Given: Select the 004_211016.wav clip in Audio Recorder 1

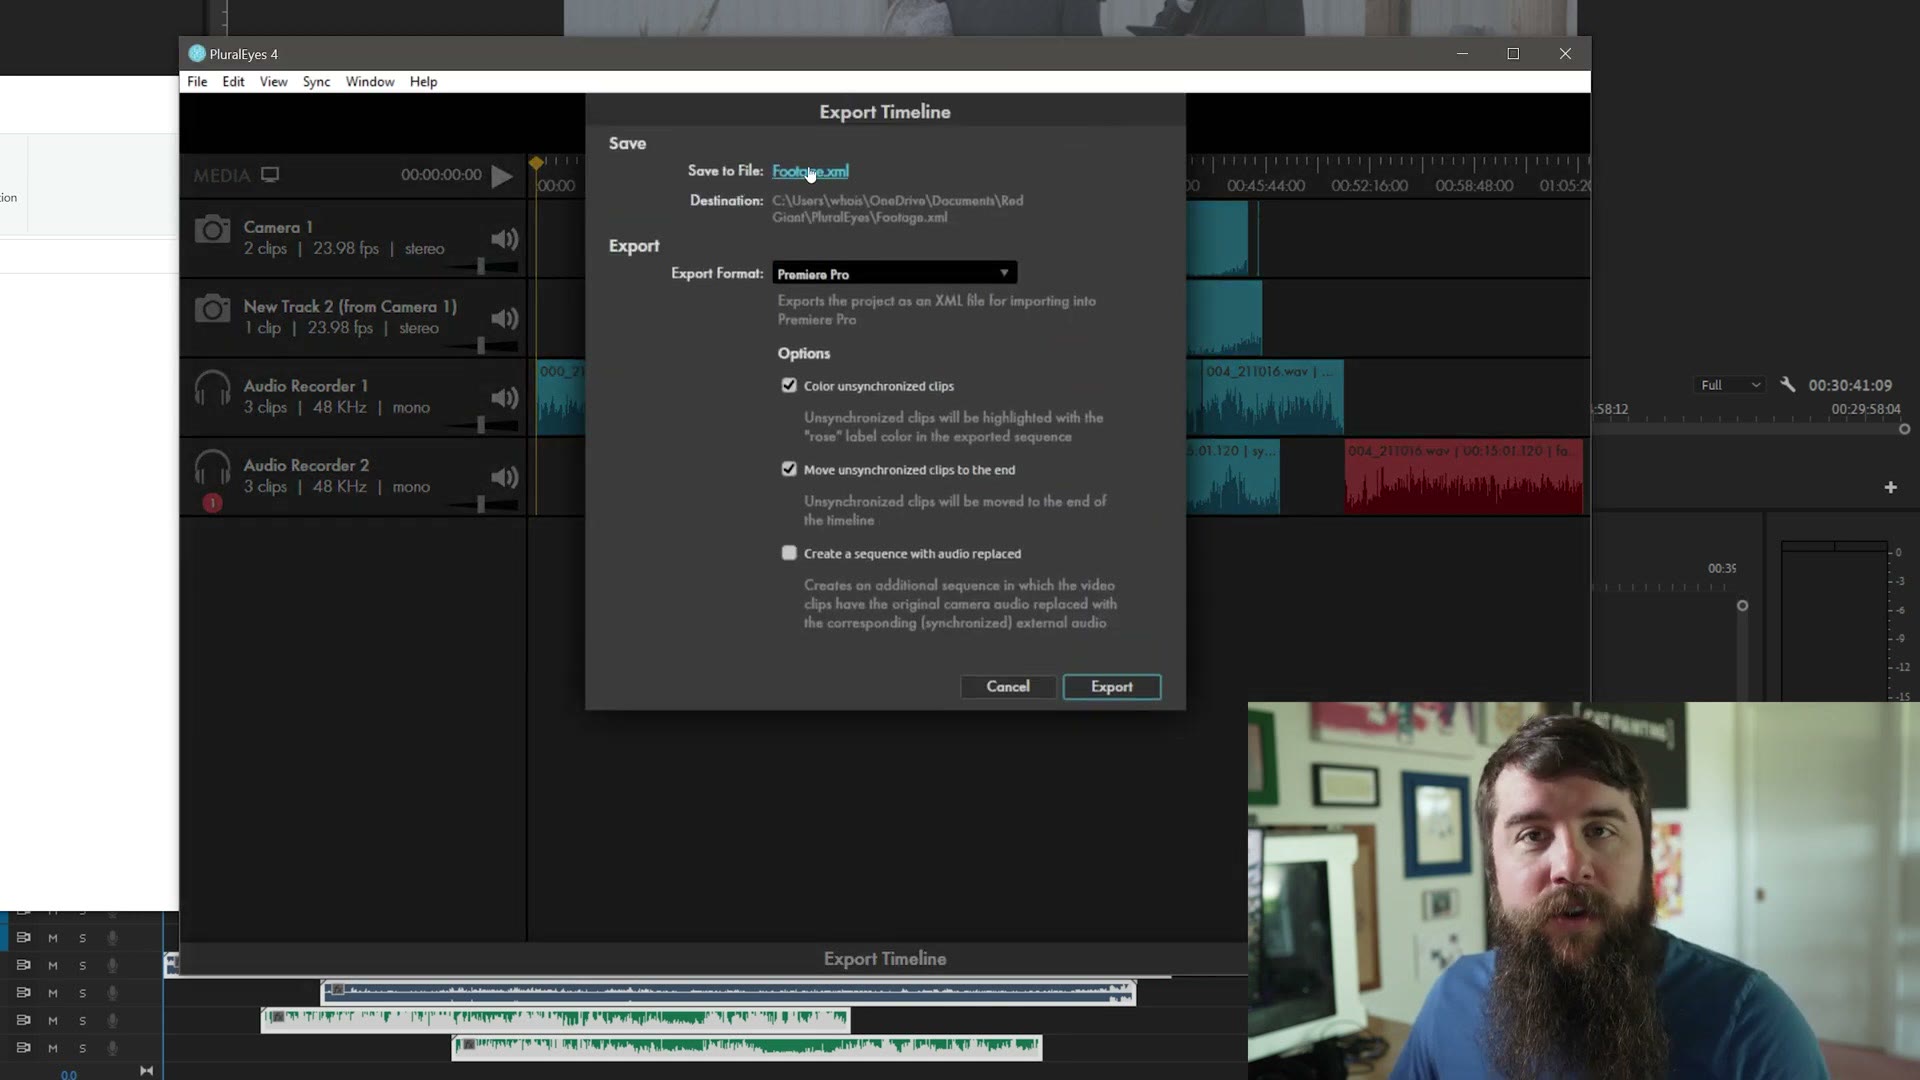Looking at the screenshot, I should [x=1273, y=398].
